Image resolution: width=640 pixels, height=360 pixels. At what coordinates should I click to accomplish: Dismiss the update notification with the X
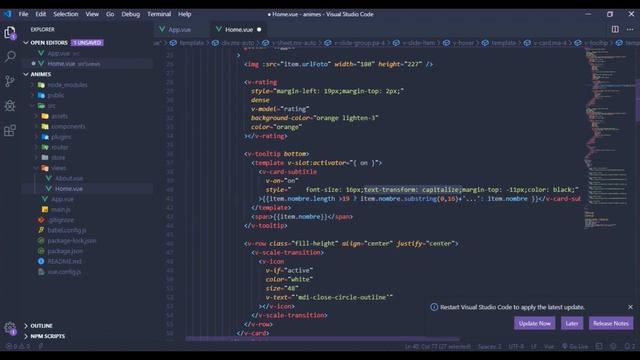(630, 307)
